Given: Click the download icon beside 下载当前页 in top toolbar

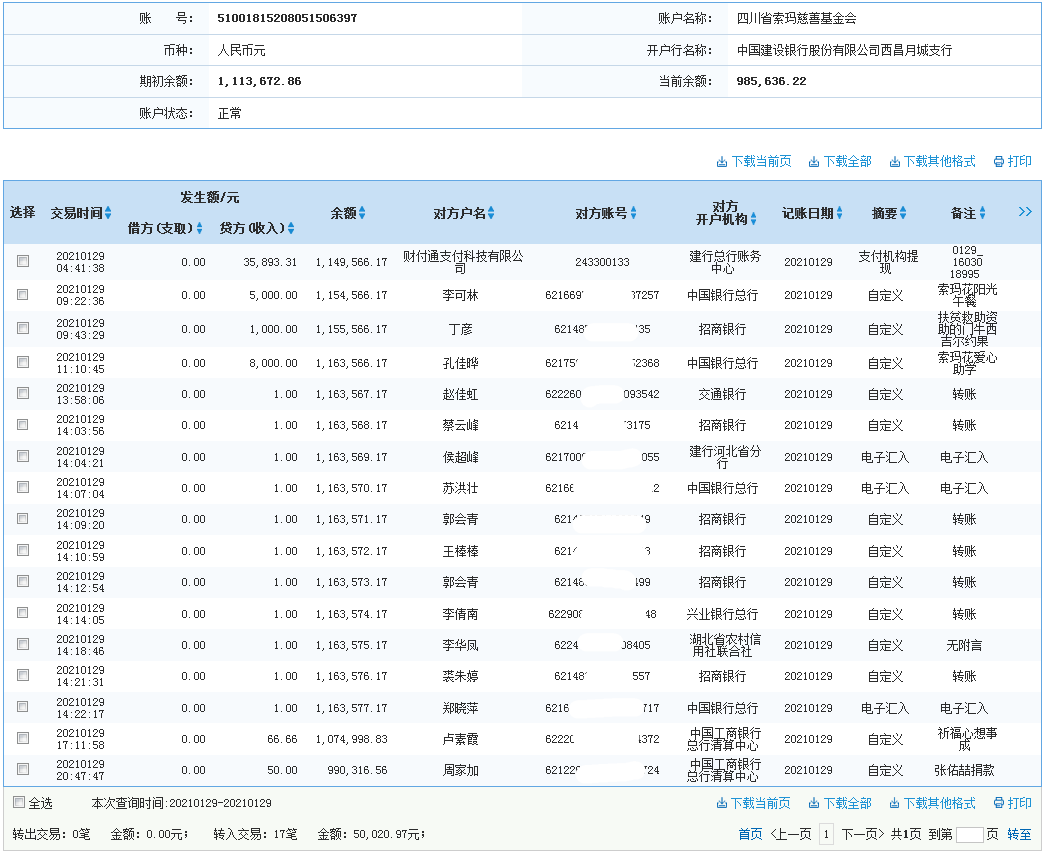Looking at the screenshot, I should pyautogui.click(x=722, y=161).
